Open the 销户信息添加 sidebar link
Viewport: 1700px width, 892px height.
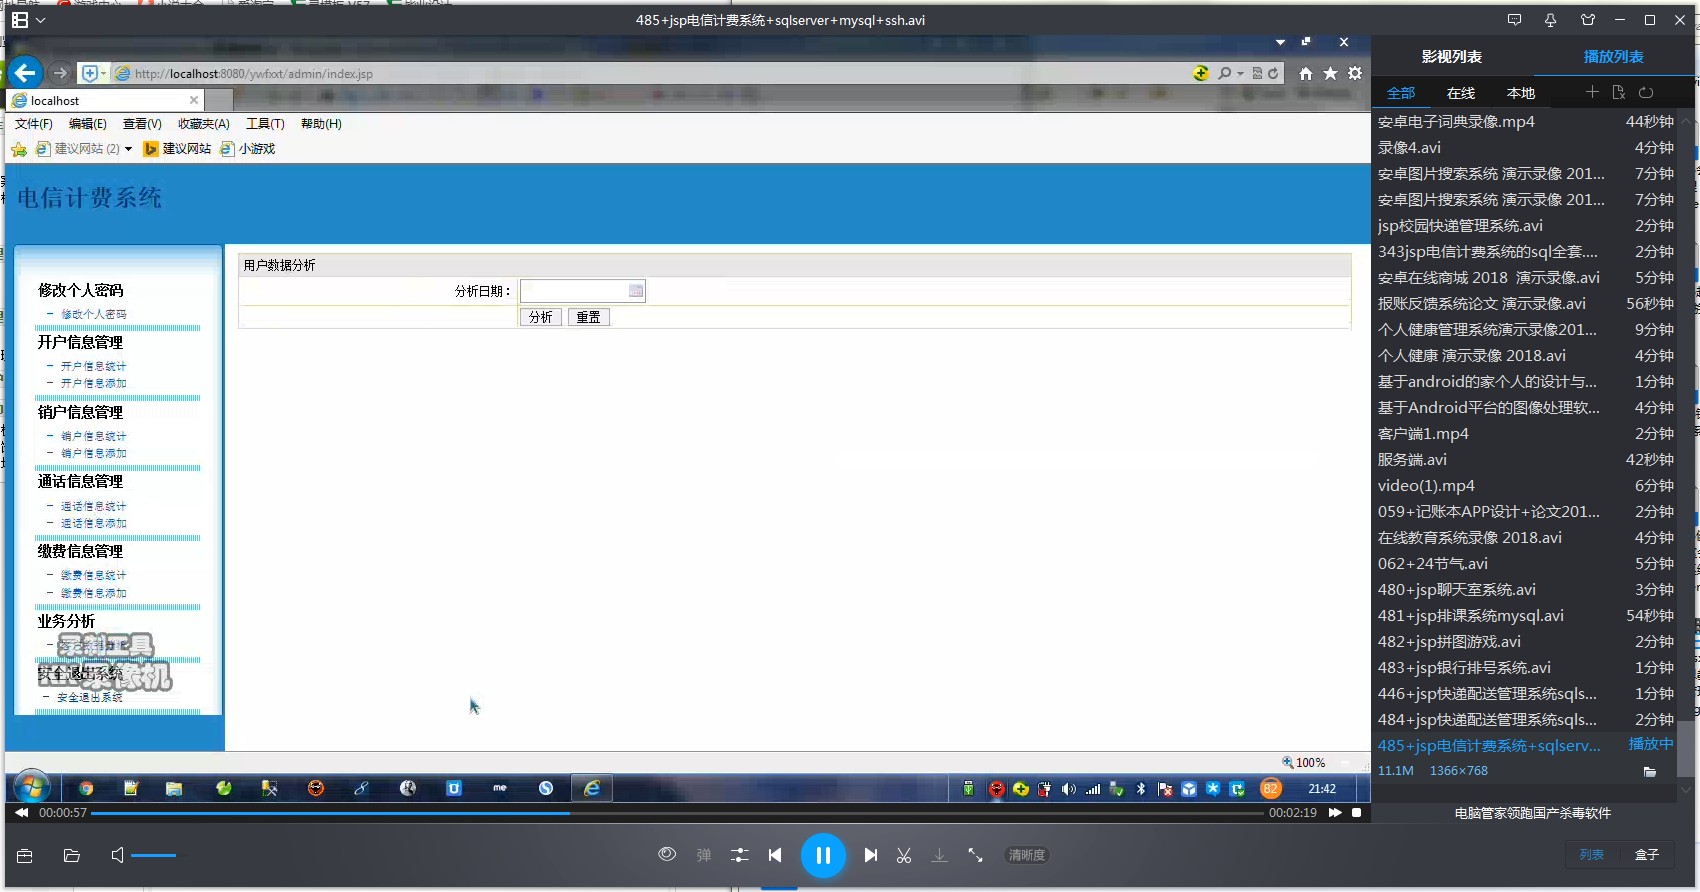point(94,453)
